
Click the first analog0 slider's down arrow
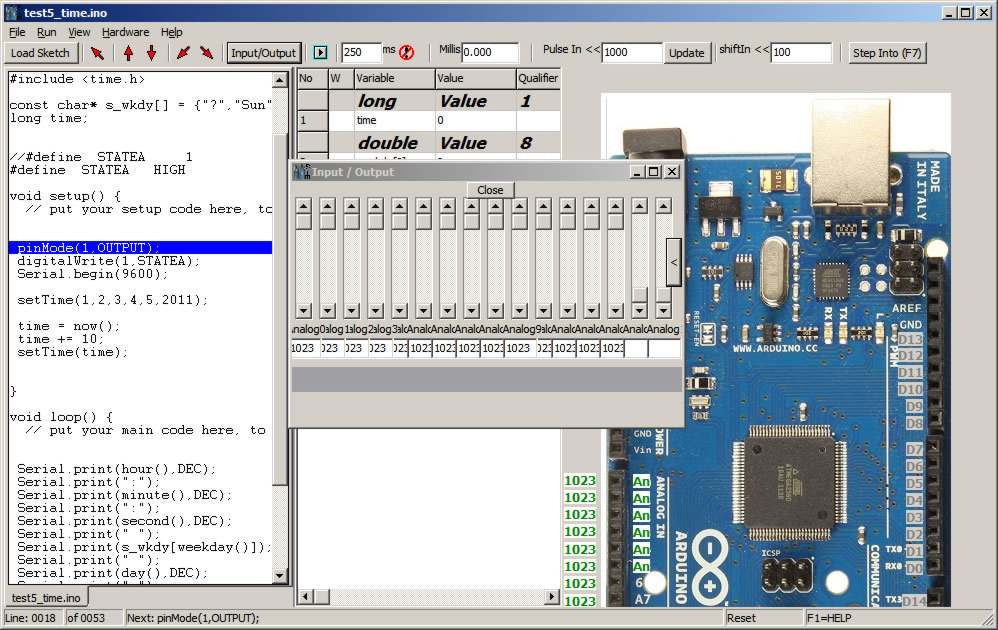coord(304,311)
